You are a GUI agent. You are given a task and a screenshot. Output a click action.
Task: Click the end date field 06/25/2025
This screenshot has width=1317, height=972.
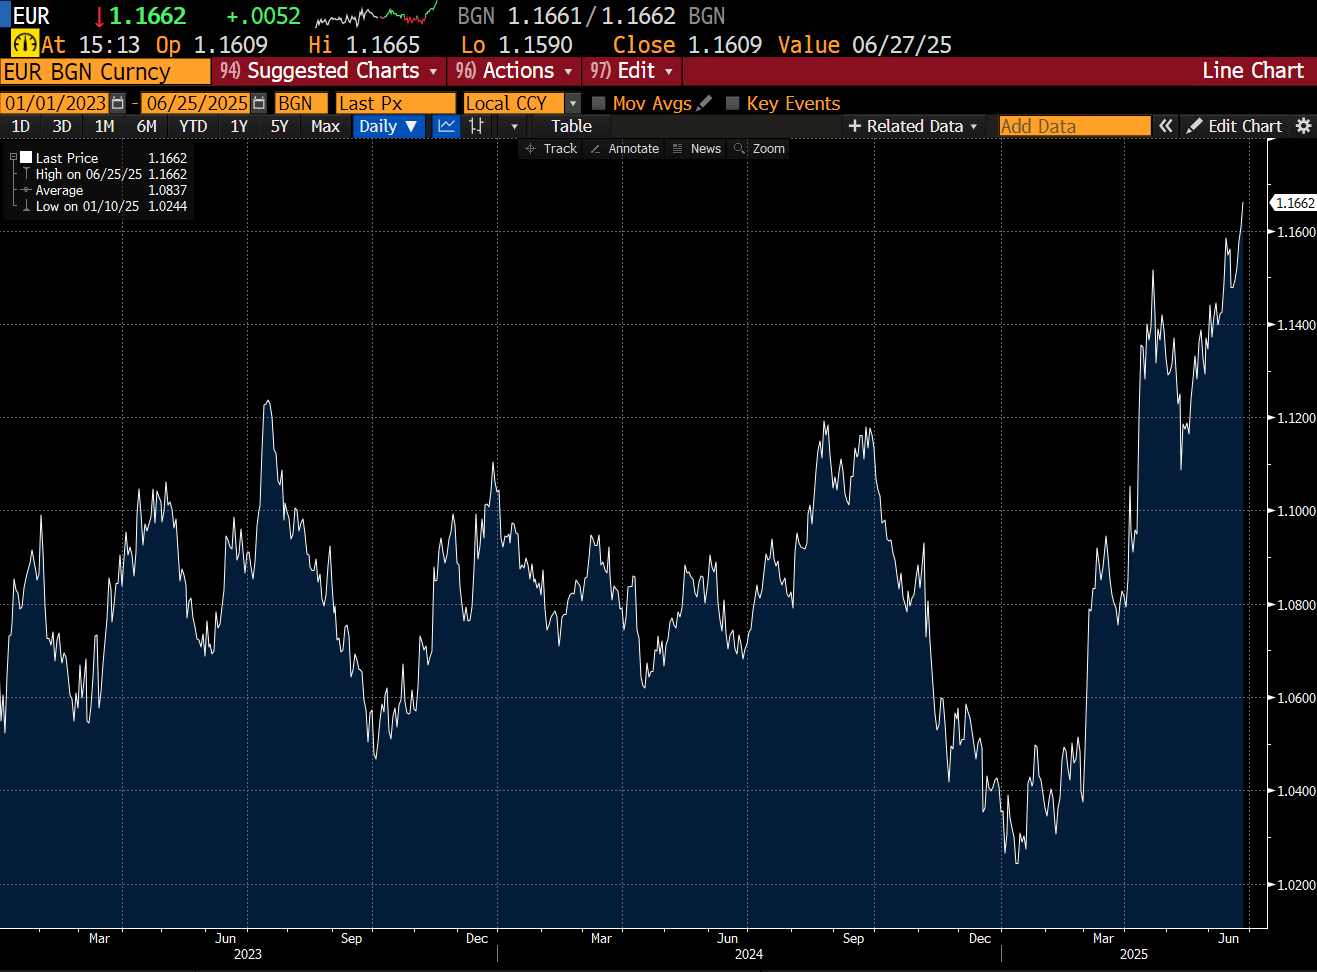click(x=196, y=103)
